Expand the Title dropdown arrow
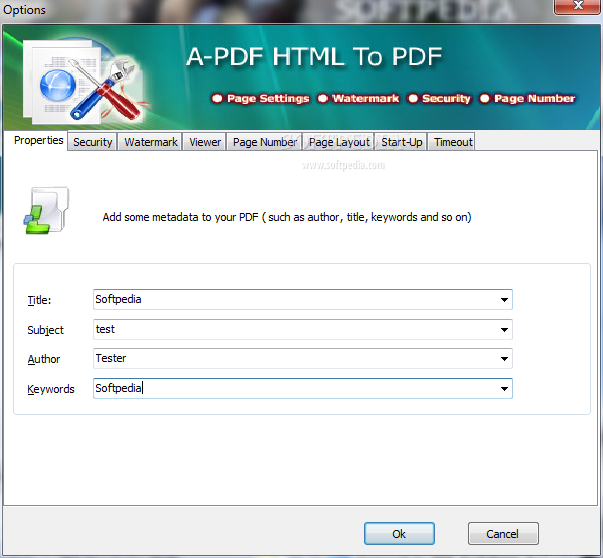 504,300
